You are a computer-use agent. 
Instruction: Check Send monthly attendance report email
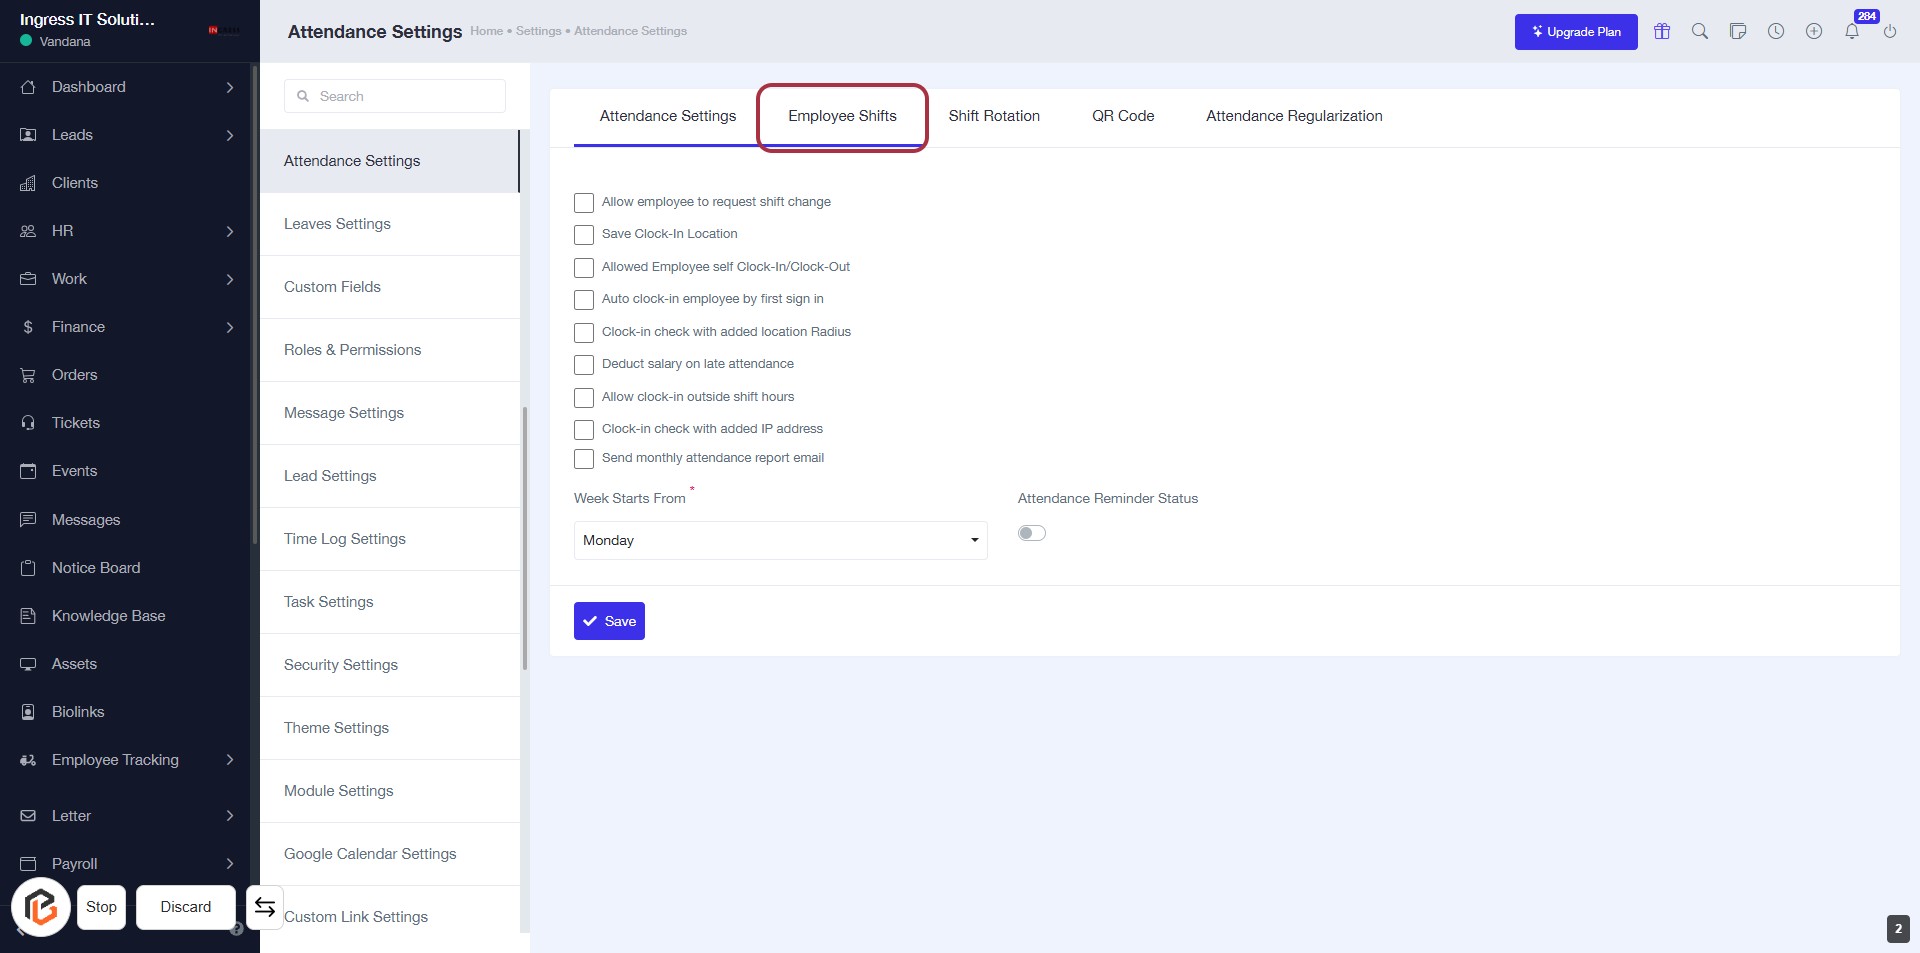584,459
